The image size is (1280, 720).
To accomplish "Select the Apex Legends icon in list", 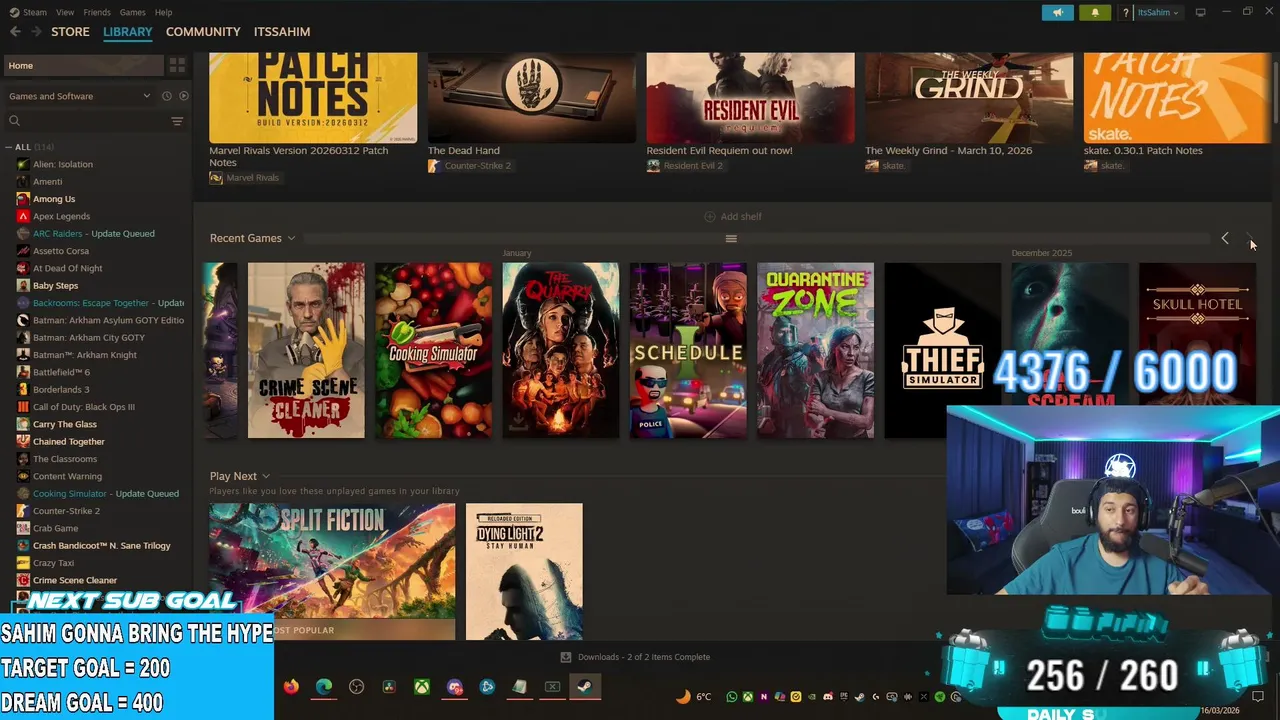I will point(23,216).
